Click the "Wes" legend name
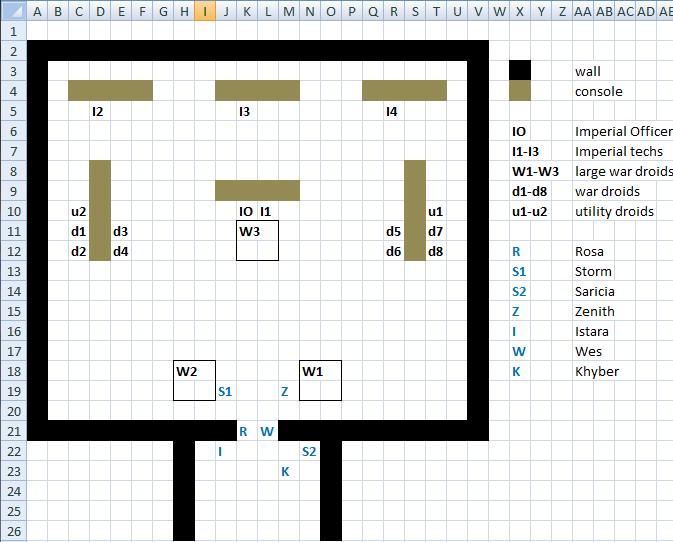The image size is (673, 542). click(x=588, y=352)
